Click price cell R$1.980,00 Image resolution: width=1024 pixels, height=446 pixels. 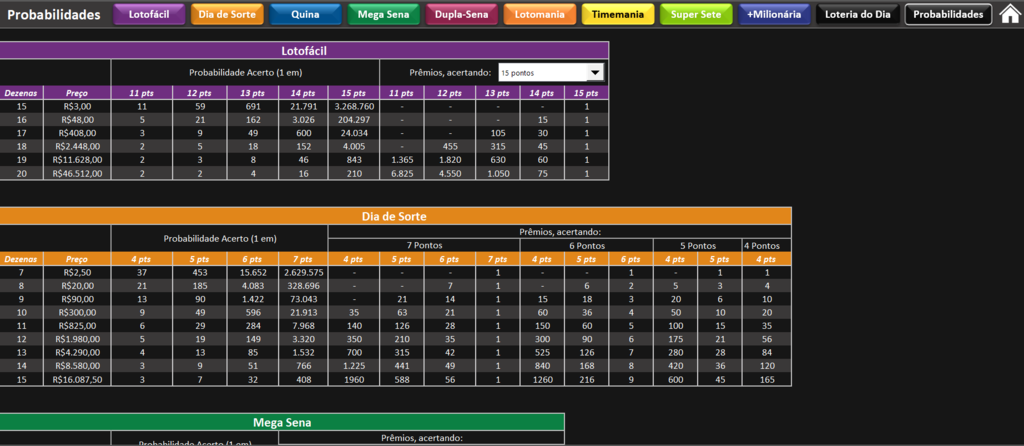coord(77,339)
